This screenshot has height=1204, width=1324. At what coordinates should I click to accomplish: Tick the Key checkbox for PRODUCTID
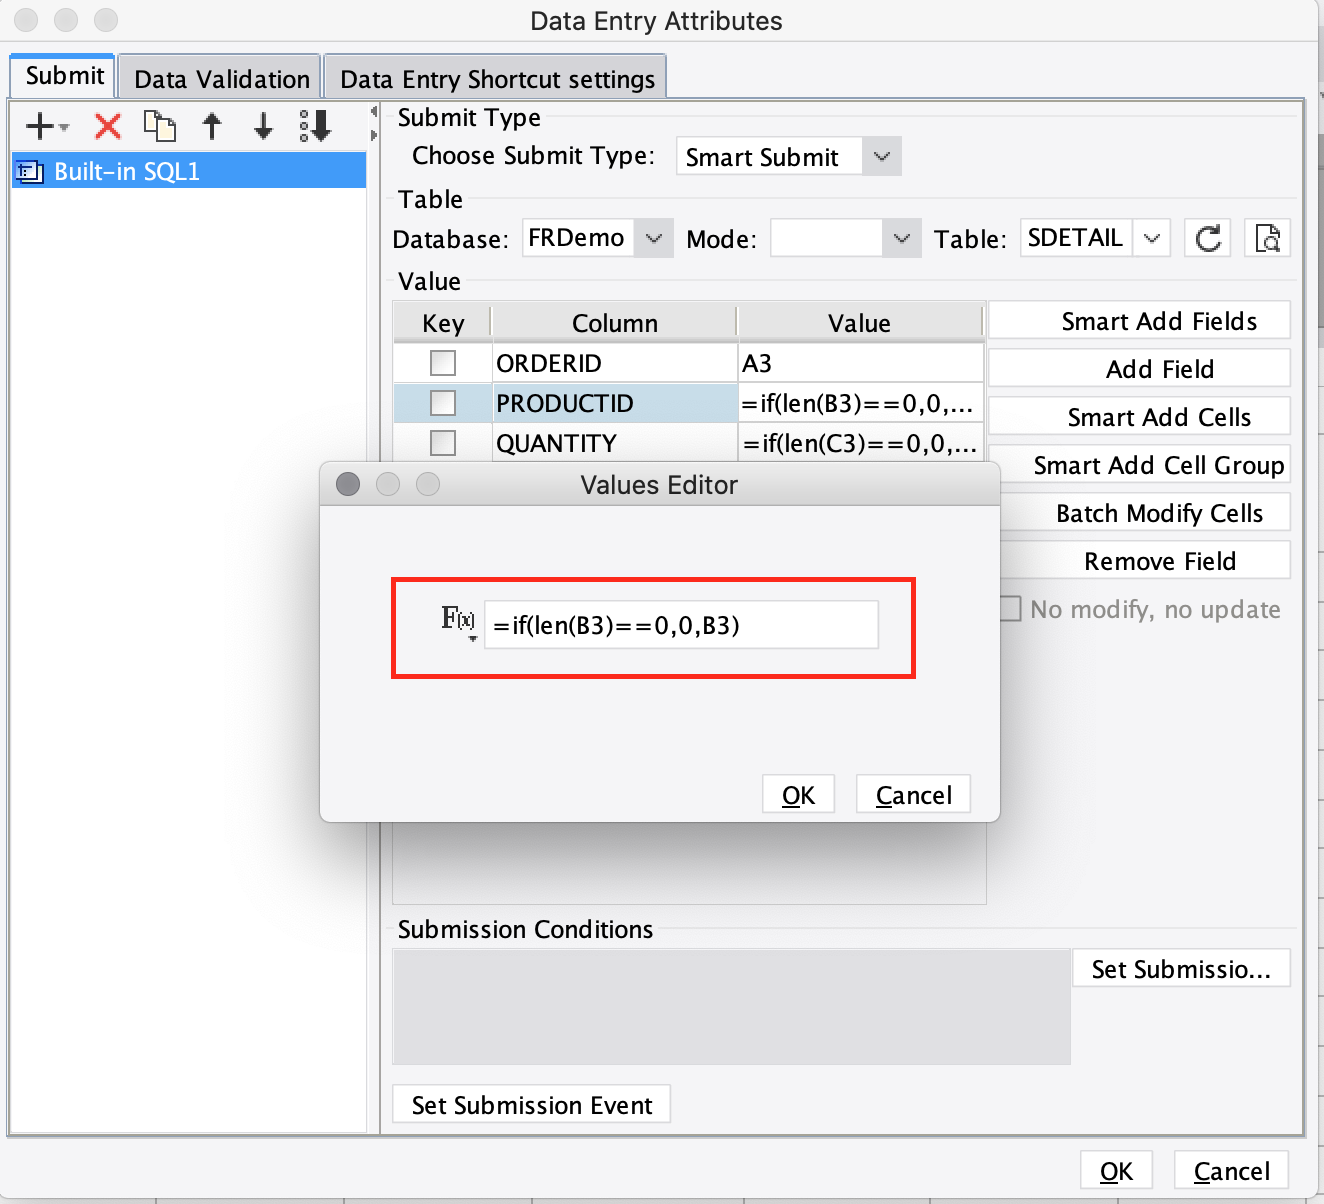point(443,402)
